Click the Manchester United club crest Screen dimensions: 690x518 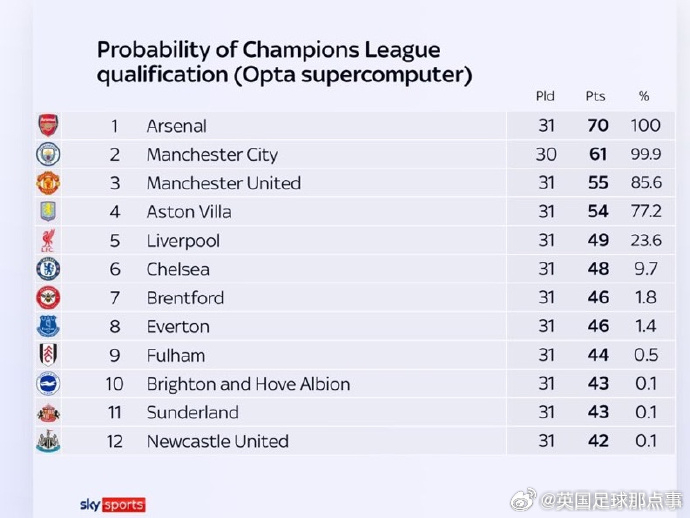[48, 183]
